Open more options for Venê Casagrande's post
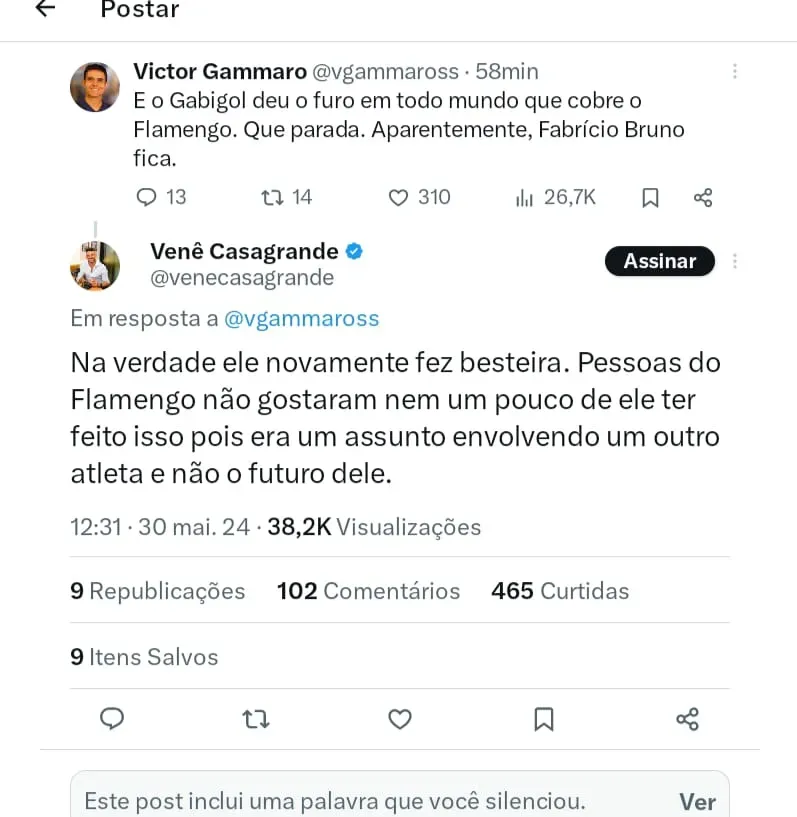Image resolution: width=797 pixels, height=817 pixels. click(735, 261)
